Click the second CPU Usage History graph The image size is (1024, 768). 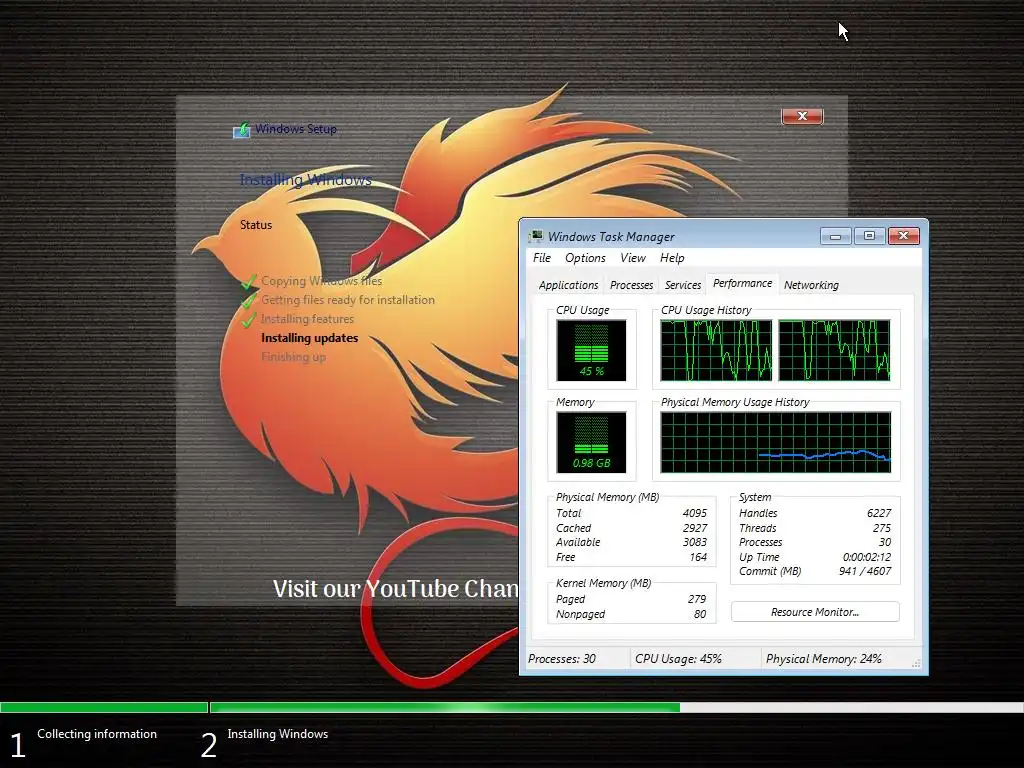(835, 350)
